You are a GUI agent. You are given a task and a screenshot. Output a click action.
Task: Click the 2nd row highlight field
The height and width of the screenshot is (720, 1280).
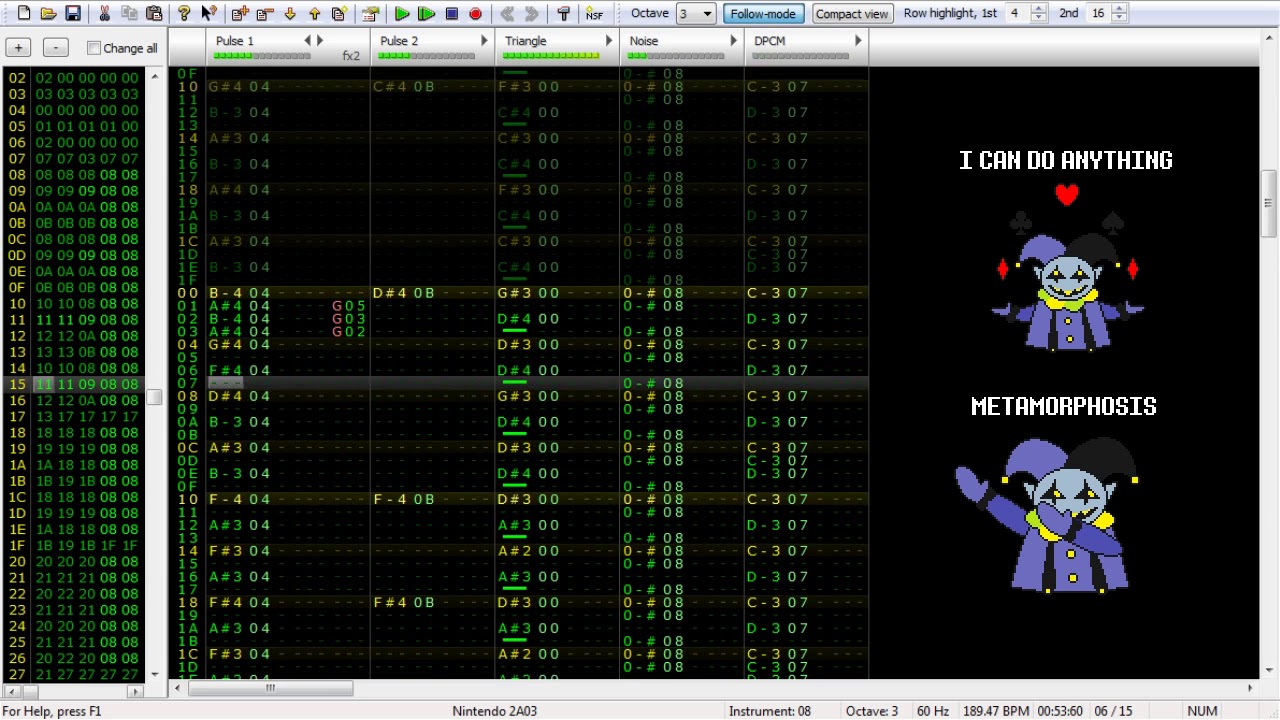coord(1099,14)
